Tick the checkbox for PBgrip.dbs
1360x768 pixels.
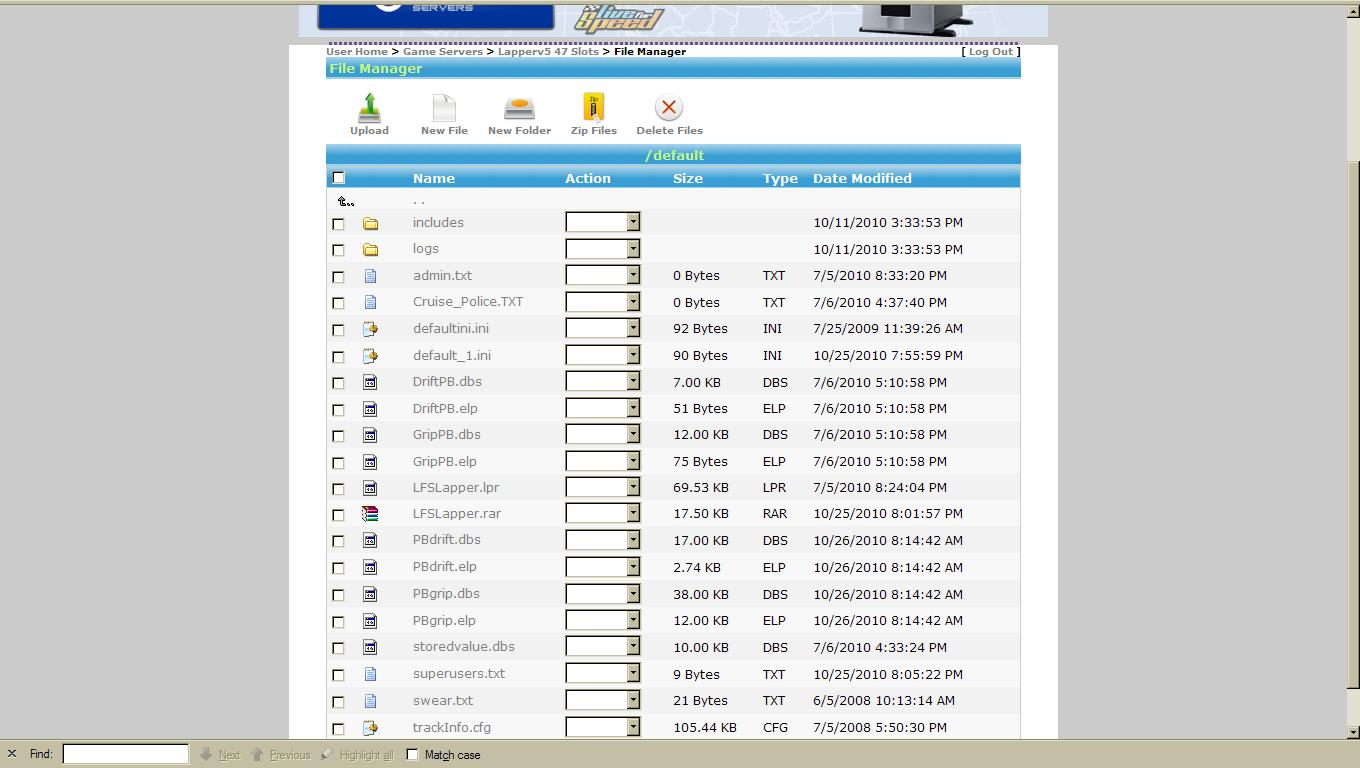coord(338,595)
